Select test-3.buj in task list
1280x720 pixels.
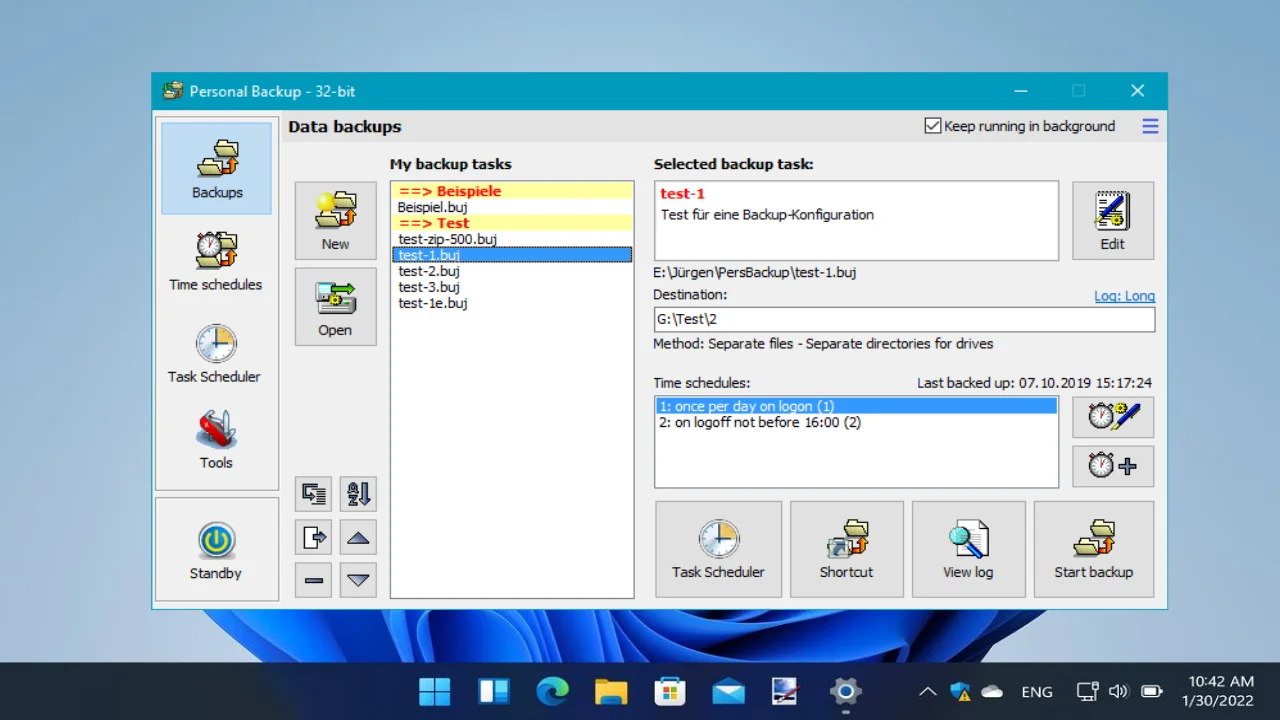pyautogui.click(x=512, y=287)
